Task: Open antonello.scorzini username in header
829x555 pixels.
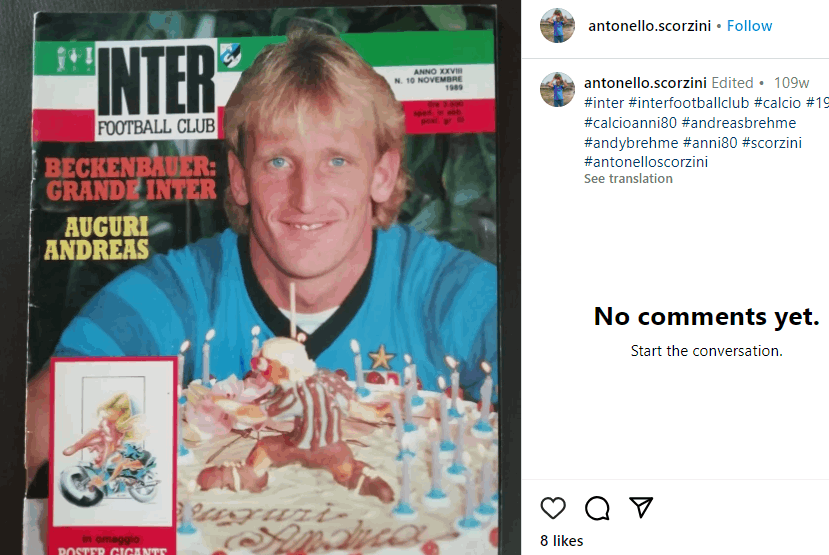Action: click(649, 26)
